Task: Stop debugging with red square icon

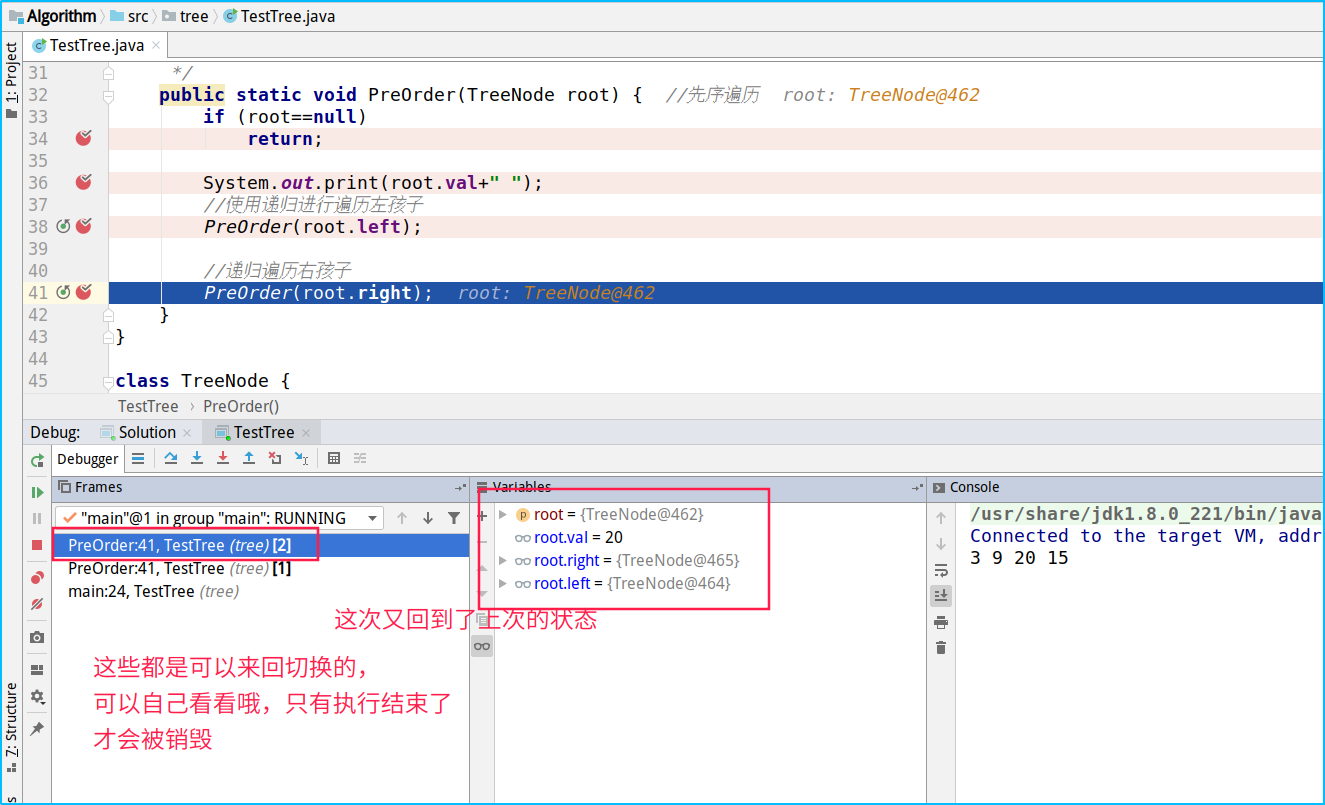Action: 37,545
